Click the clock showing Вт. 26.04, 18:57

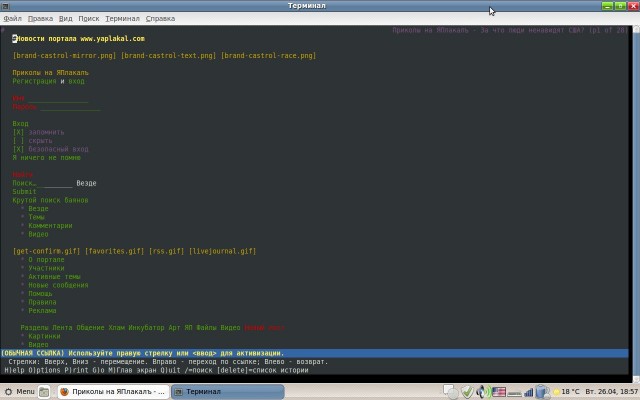tap(612, 391)
